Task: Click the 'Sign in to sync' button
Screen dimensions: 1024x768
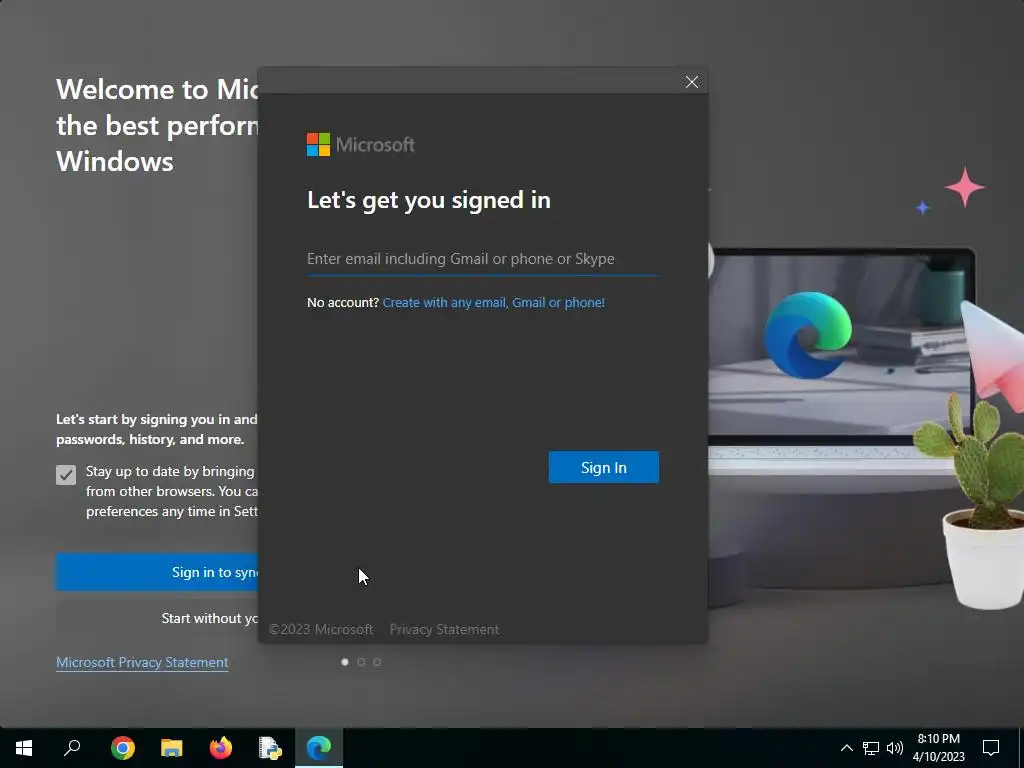Action: click(x=157, y=572)
